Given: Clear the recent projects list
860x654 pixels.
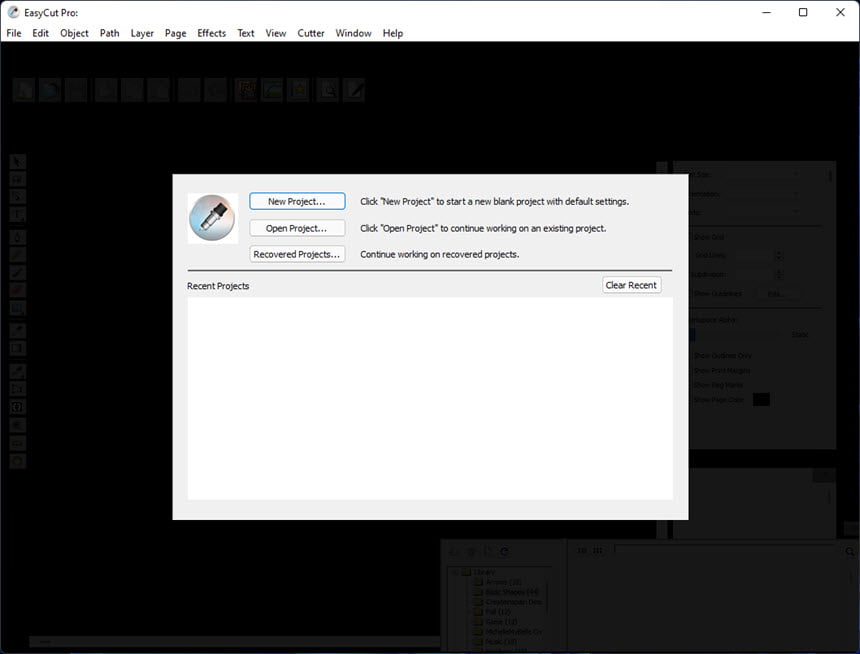Looking at the screenshot, I should [x=631, y=285].
